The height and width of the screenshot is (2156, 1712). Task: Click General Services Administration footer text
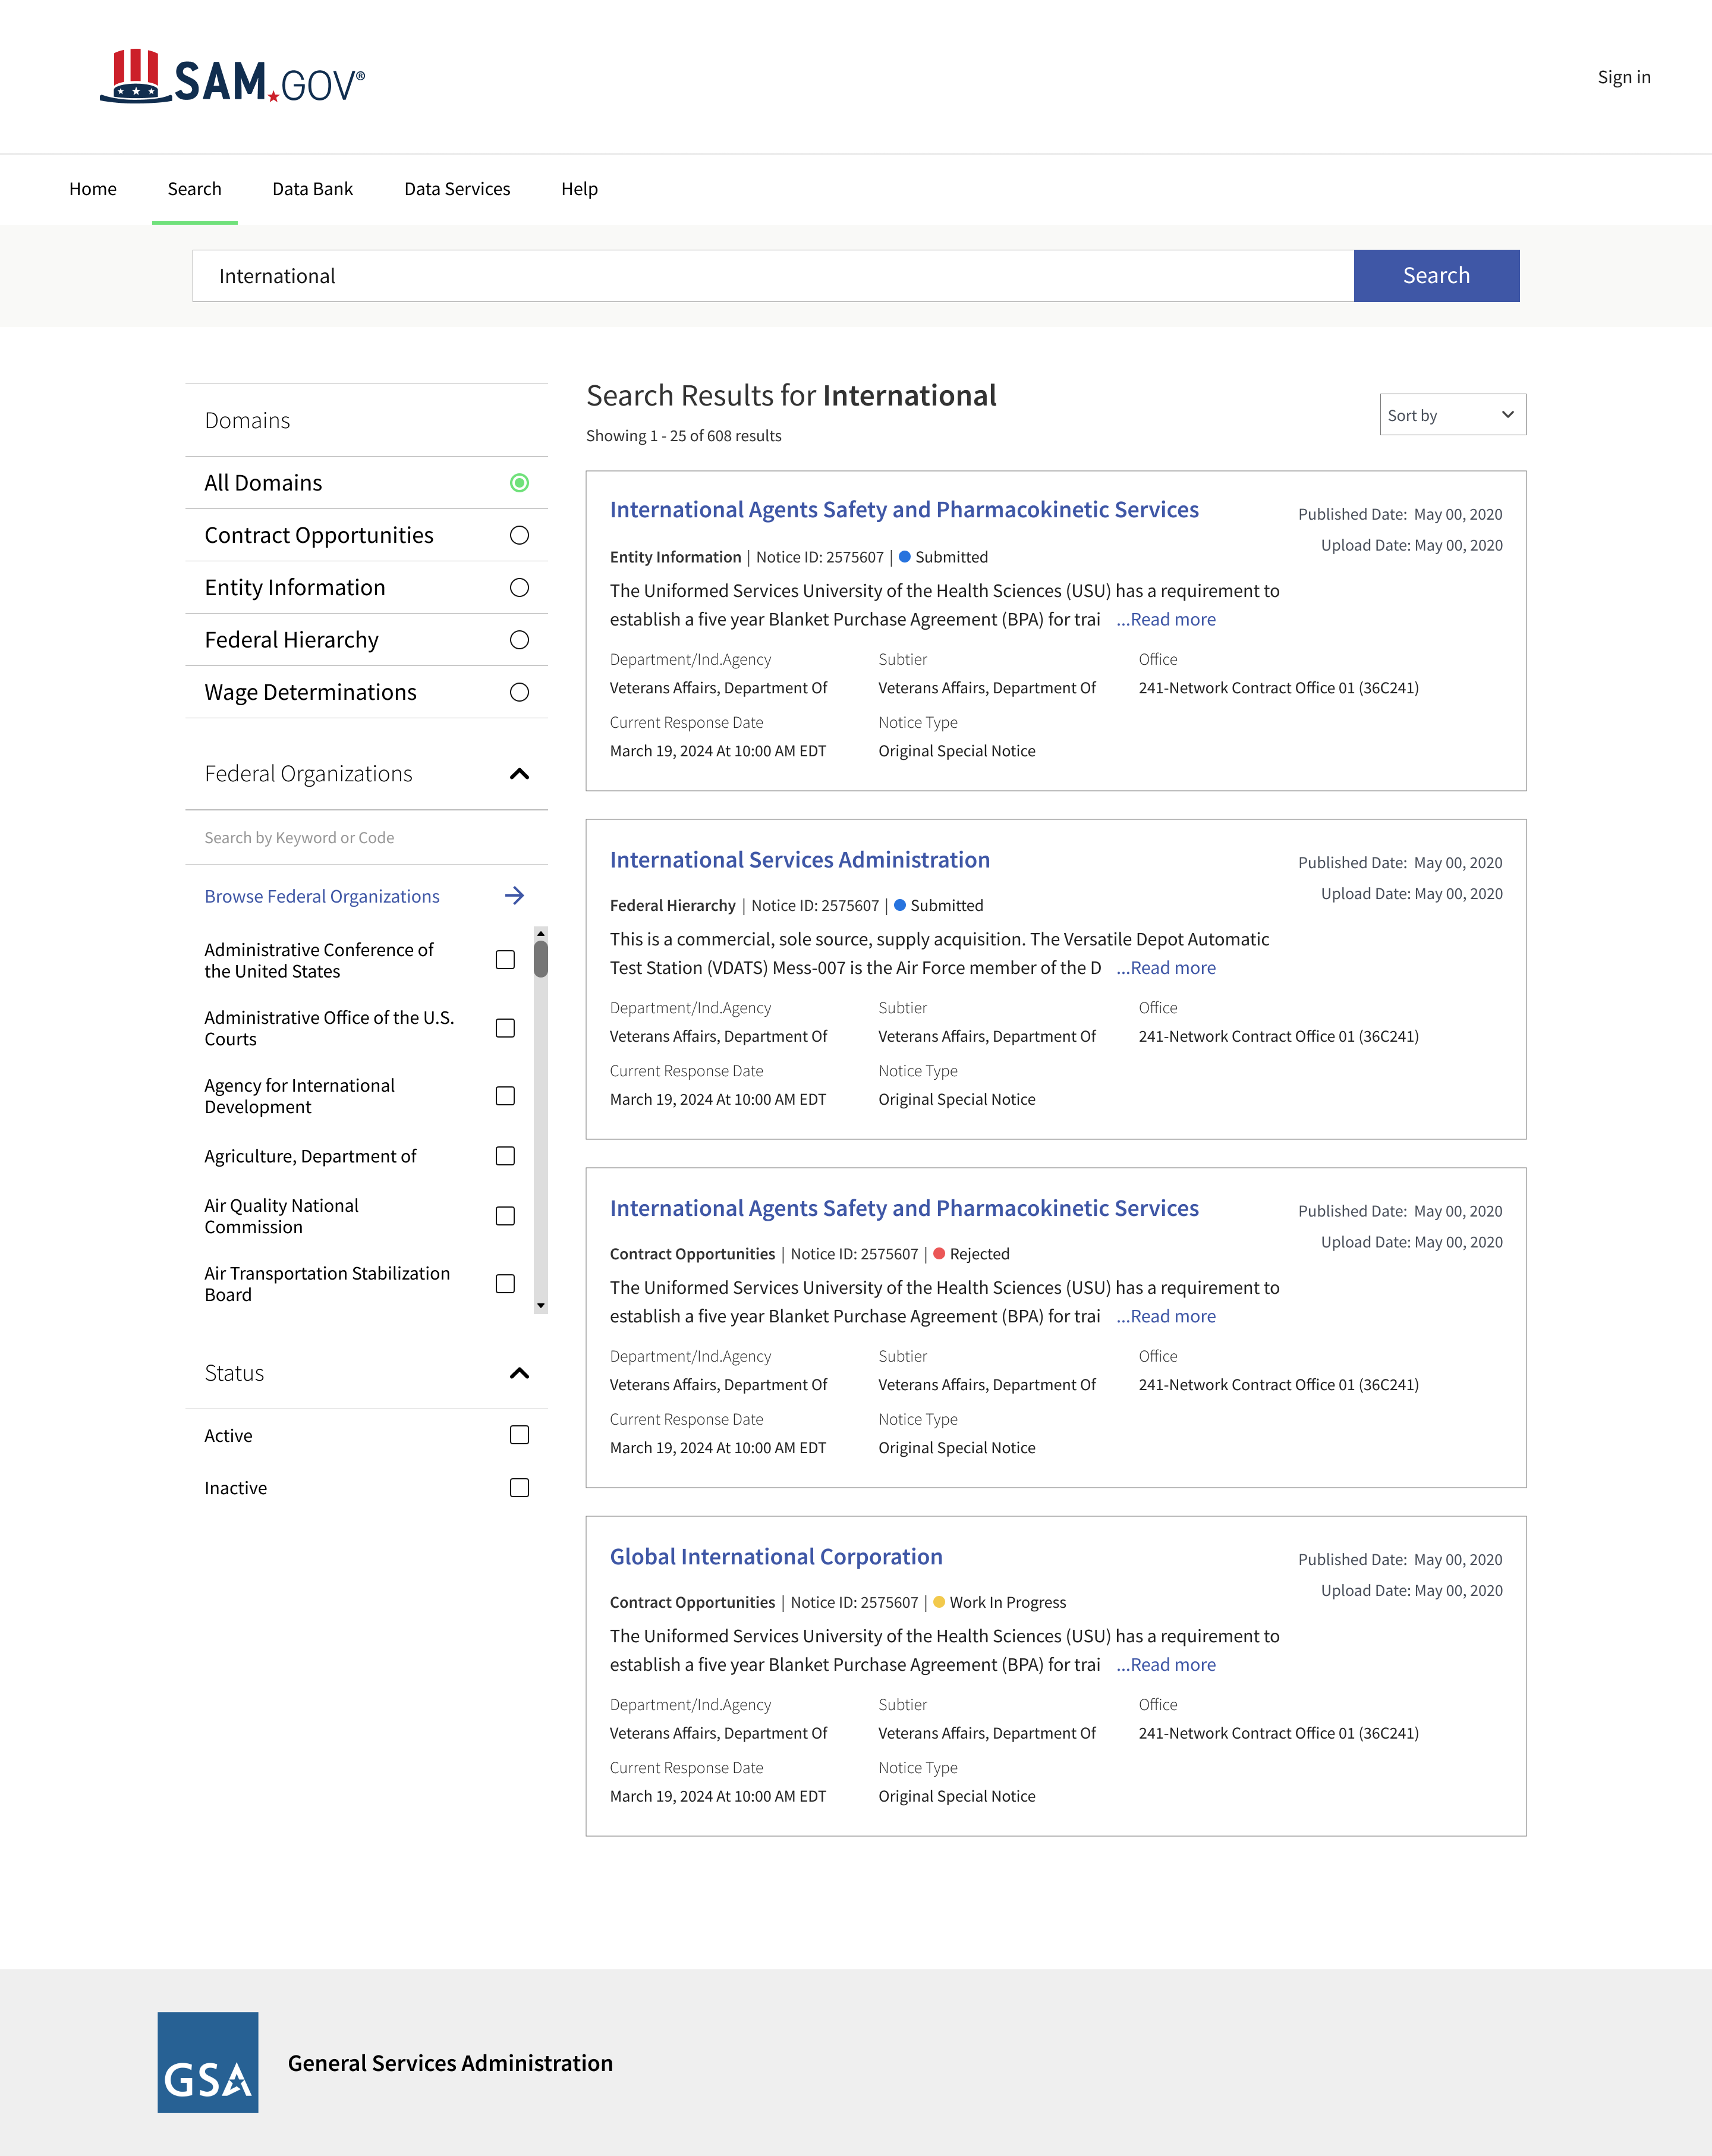coord(450,2064)
